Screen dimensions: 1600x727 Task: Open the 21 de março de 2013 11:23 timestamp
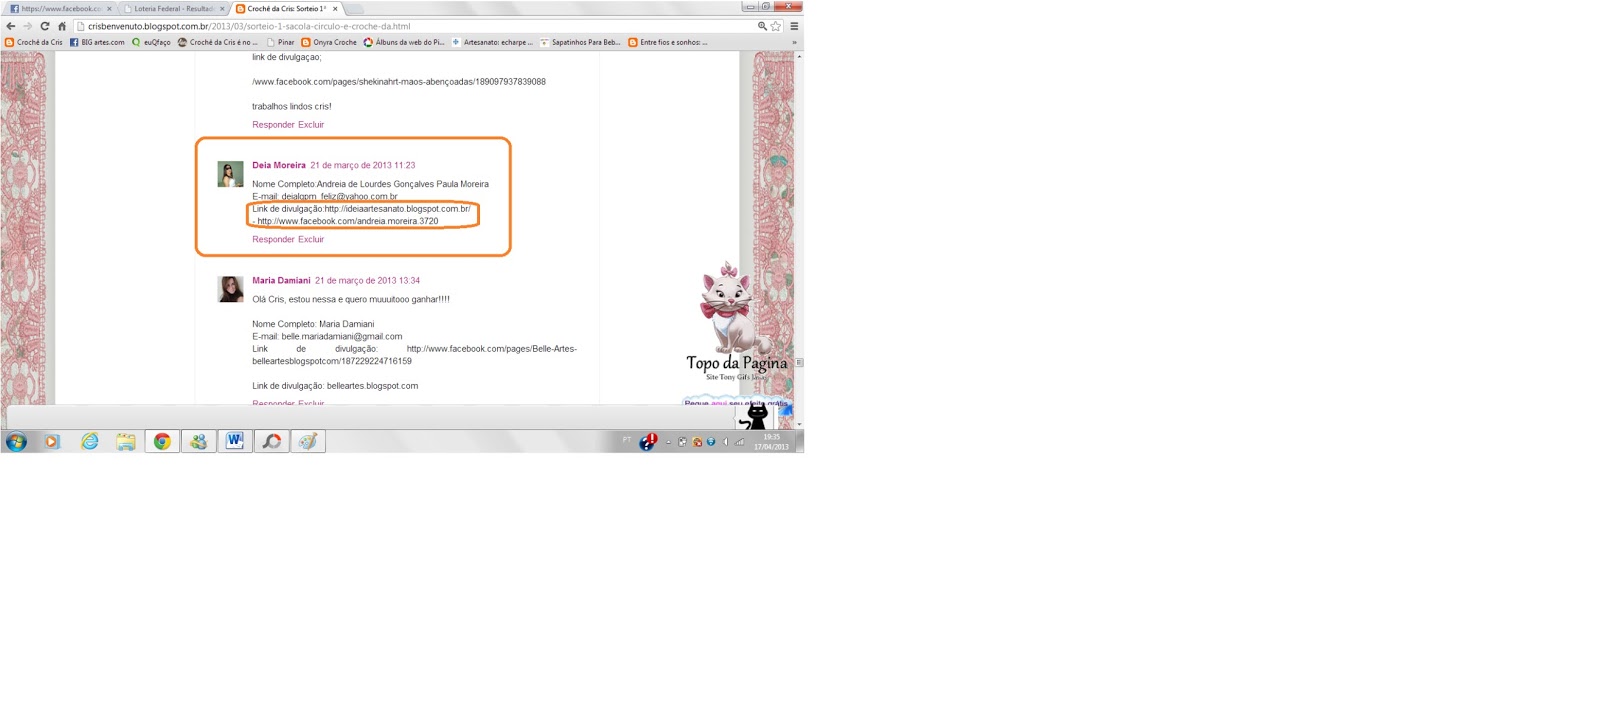click(x=362, y=165)
